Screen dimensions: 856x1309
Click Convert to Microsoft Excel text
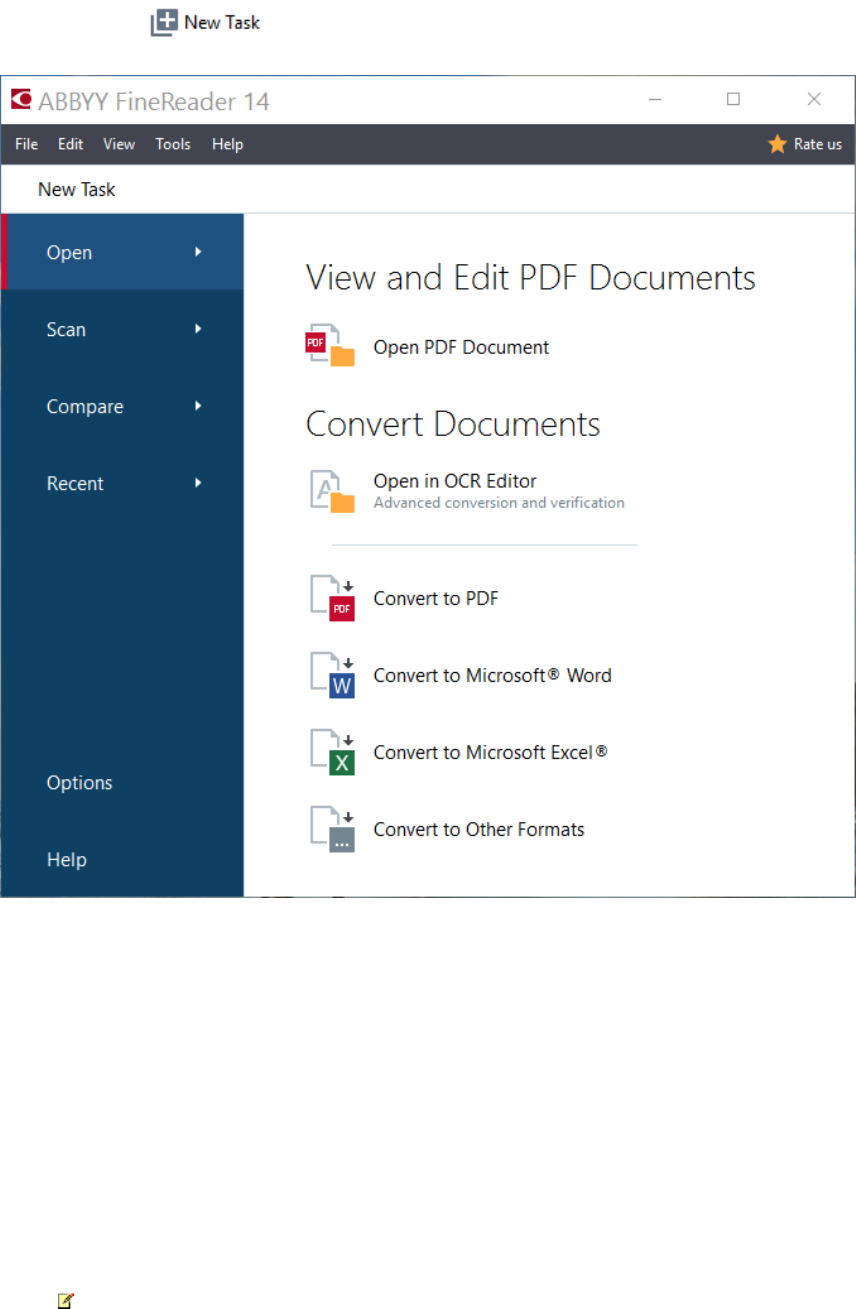coord(490,752)
